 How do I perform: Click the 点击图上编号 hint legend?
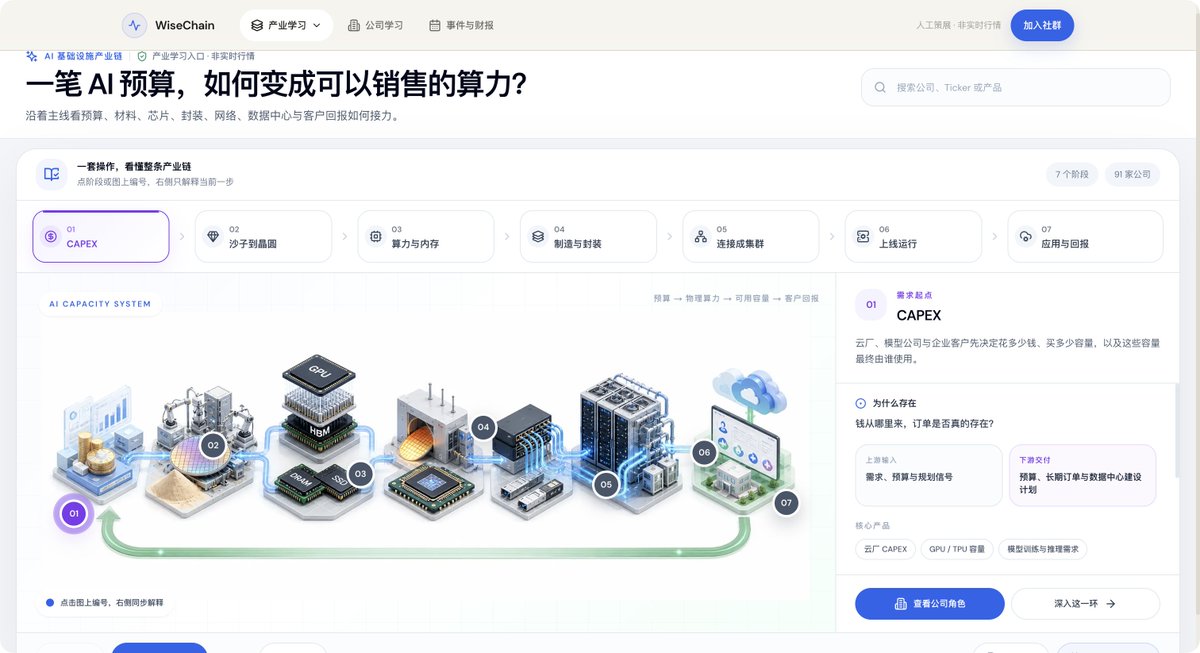(105, 603)
